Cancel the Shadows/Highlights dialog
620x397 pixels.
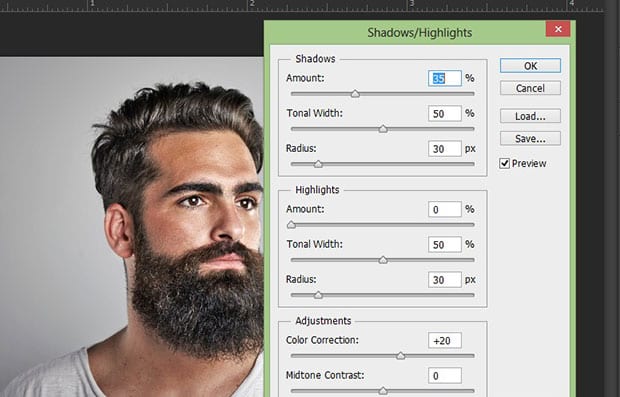pos(530,88)
